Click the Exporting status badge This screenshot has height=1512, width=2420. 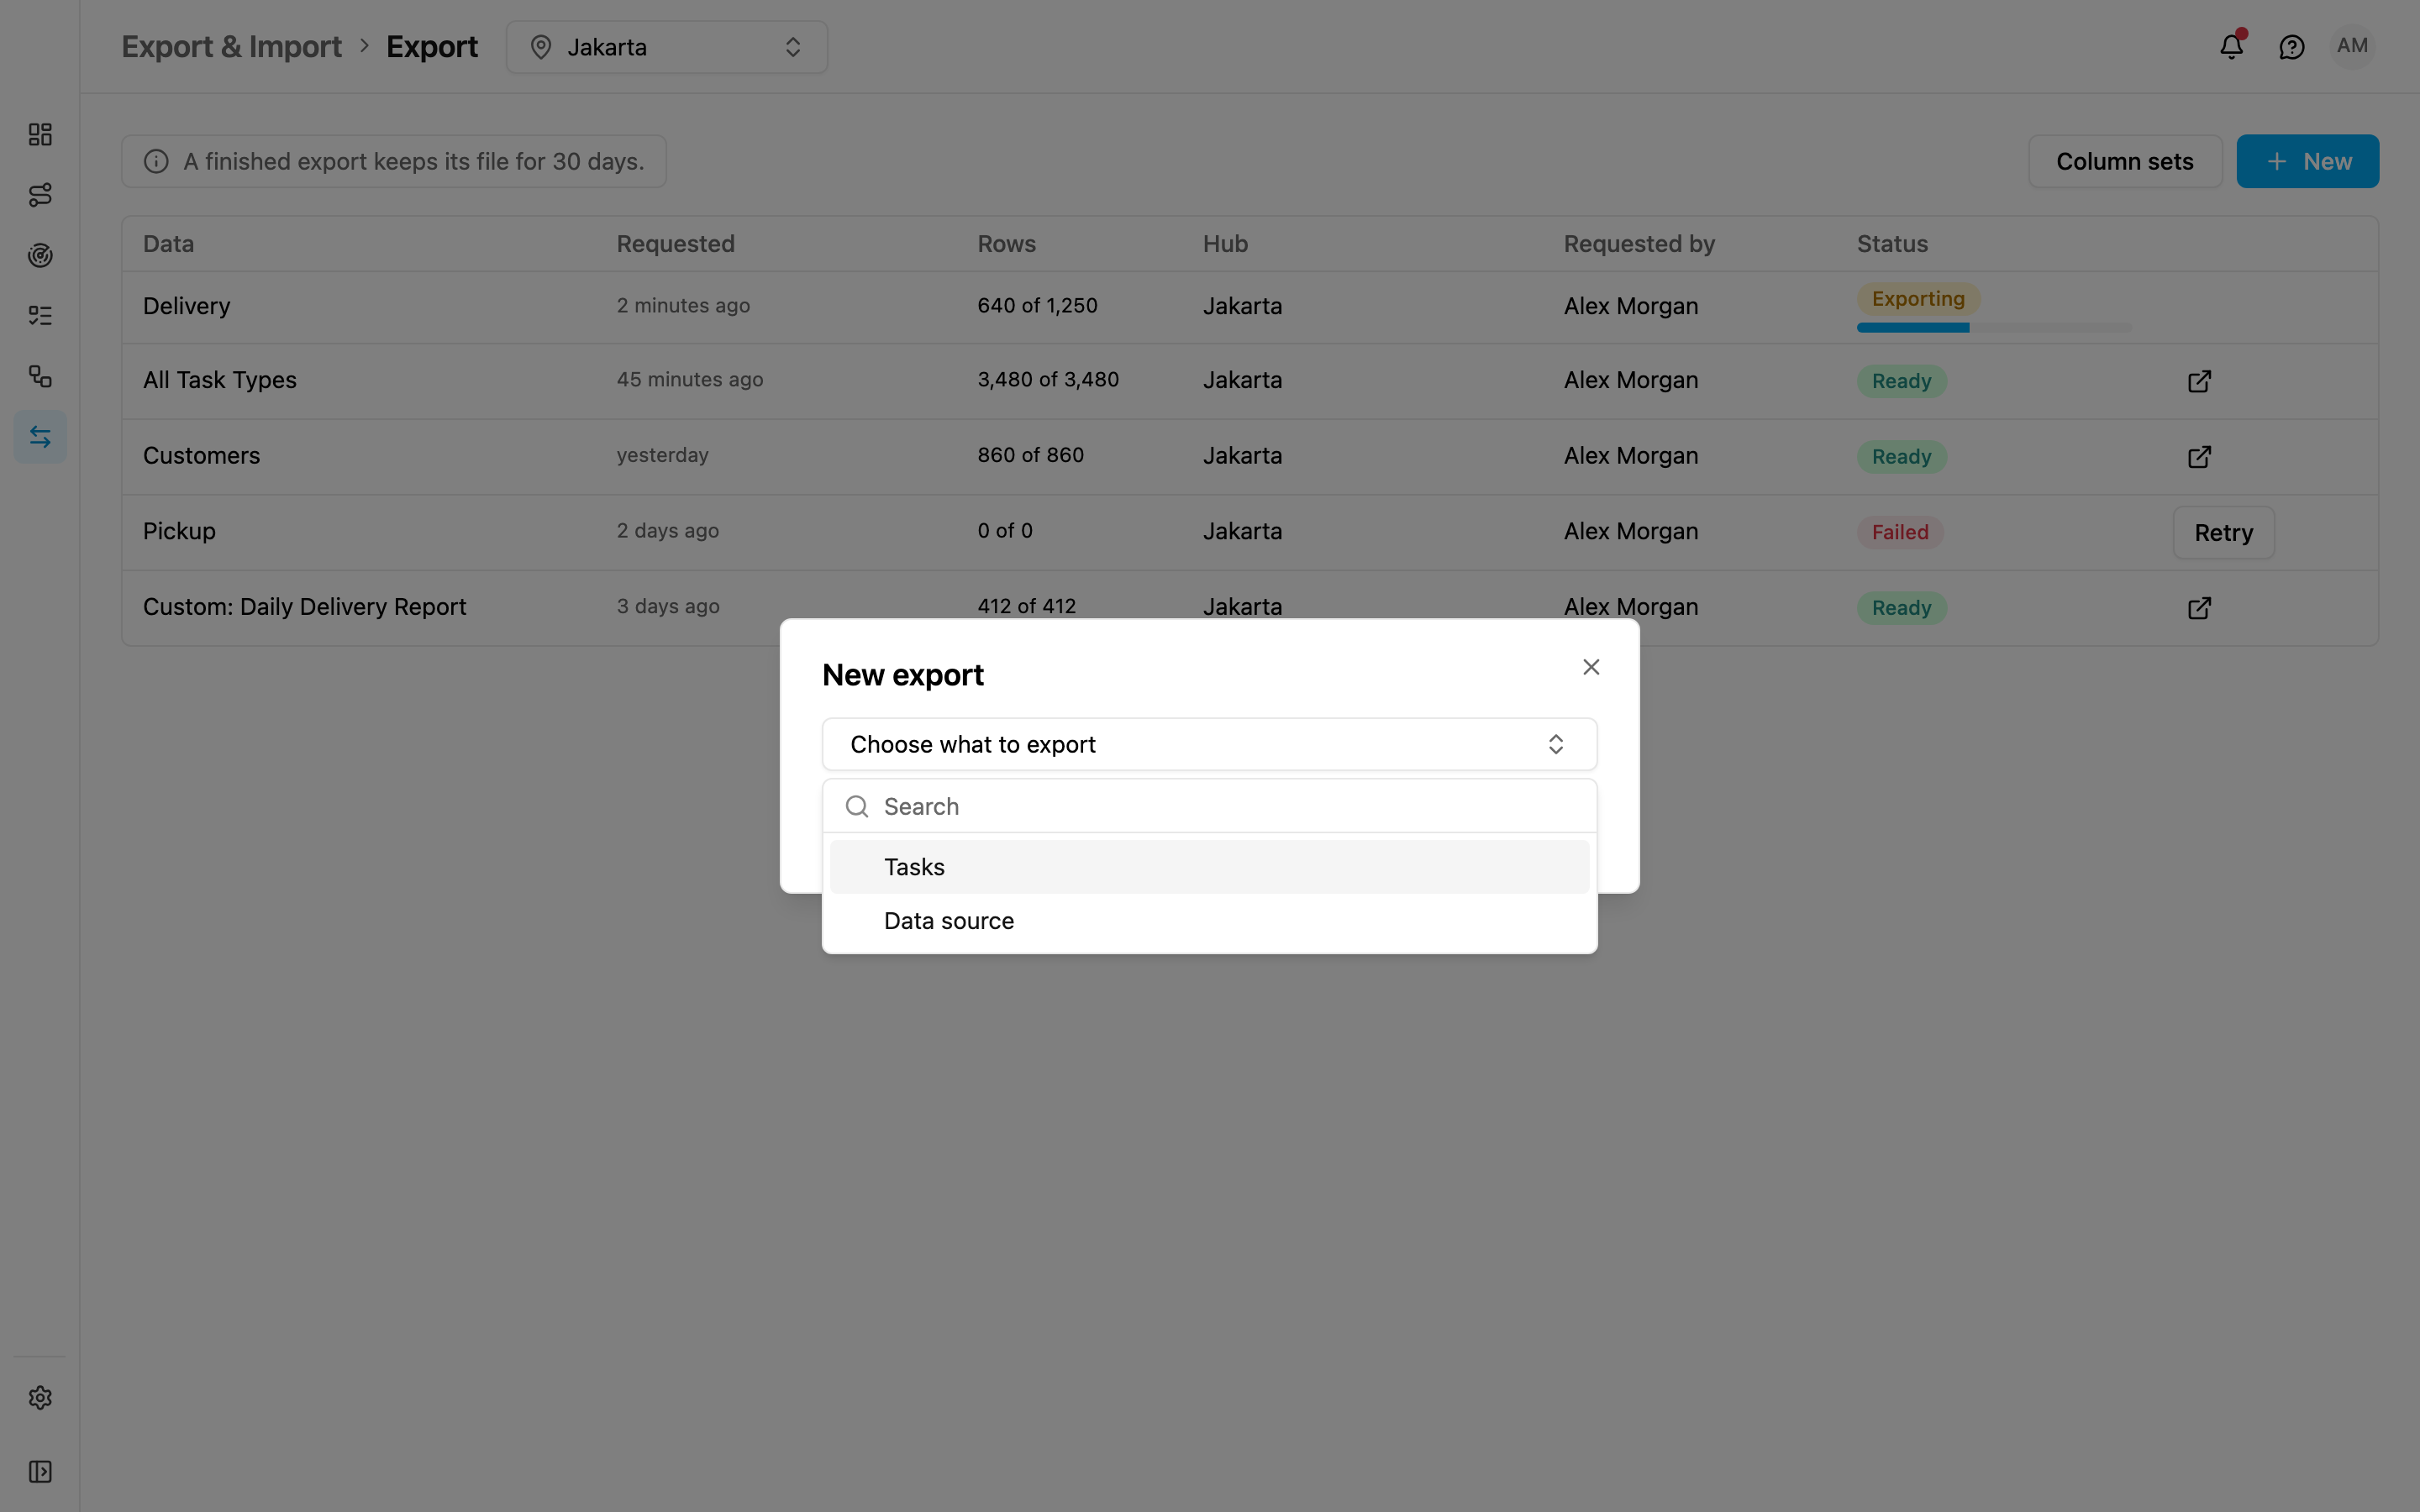pyautogui.click(x=1918, y=299)
